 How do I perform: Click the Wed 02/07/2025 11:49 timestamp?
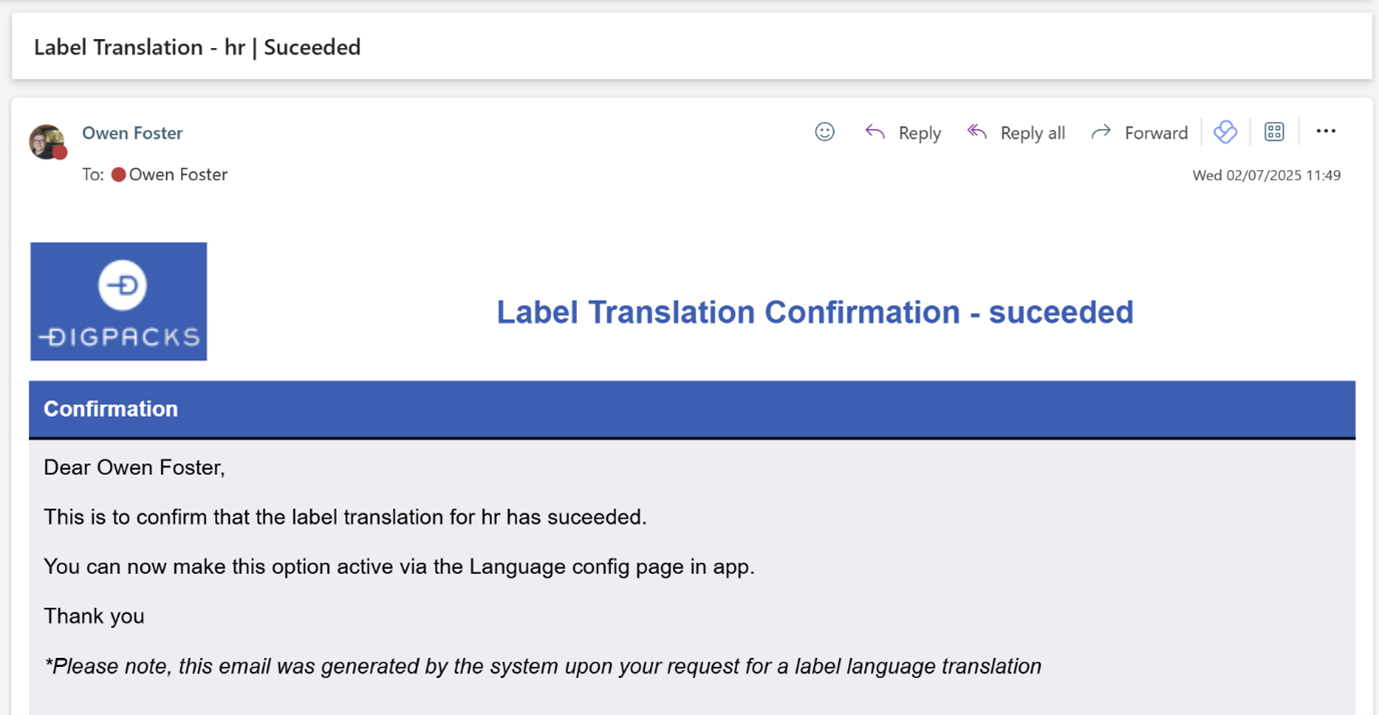click(1266, 175)
